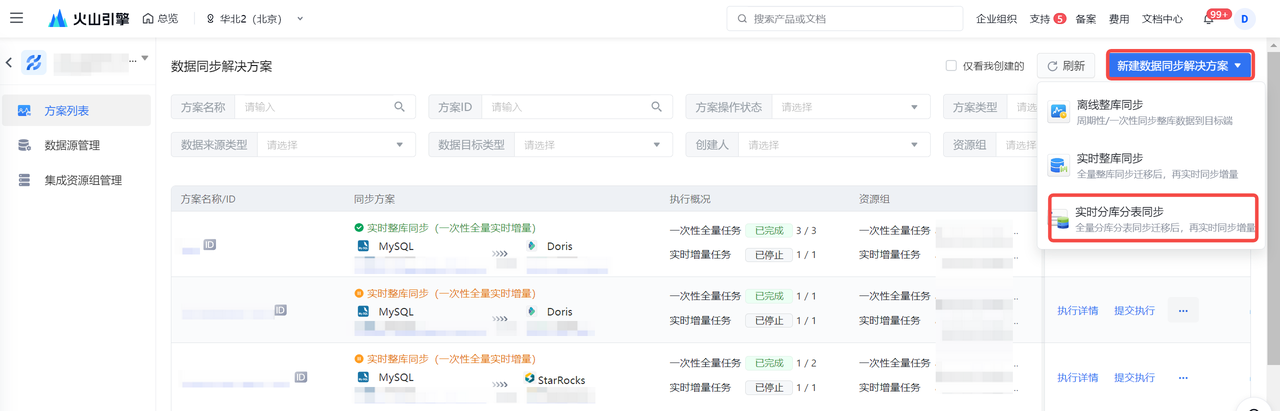Screen dimensions: 1280x411
Task: Focus the 搜索产品或文档 search box
Action: pos(845,19)
